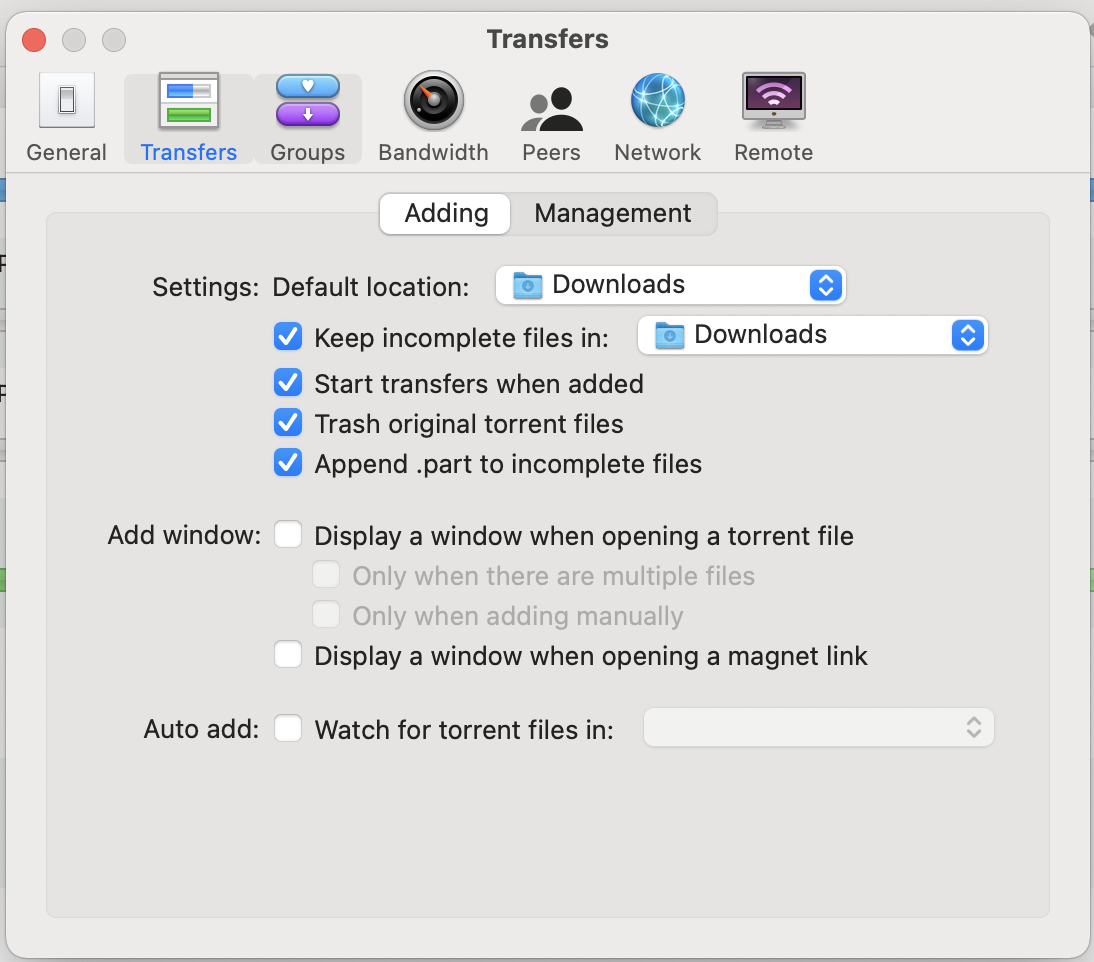Enable window display when opening a torrent file
This screenshot has width=1094, height=962.
(287, 535)
